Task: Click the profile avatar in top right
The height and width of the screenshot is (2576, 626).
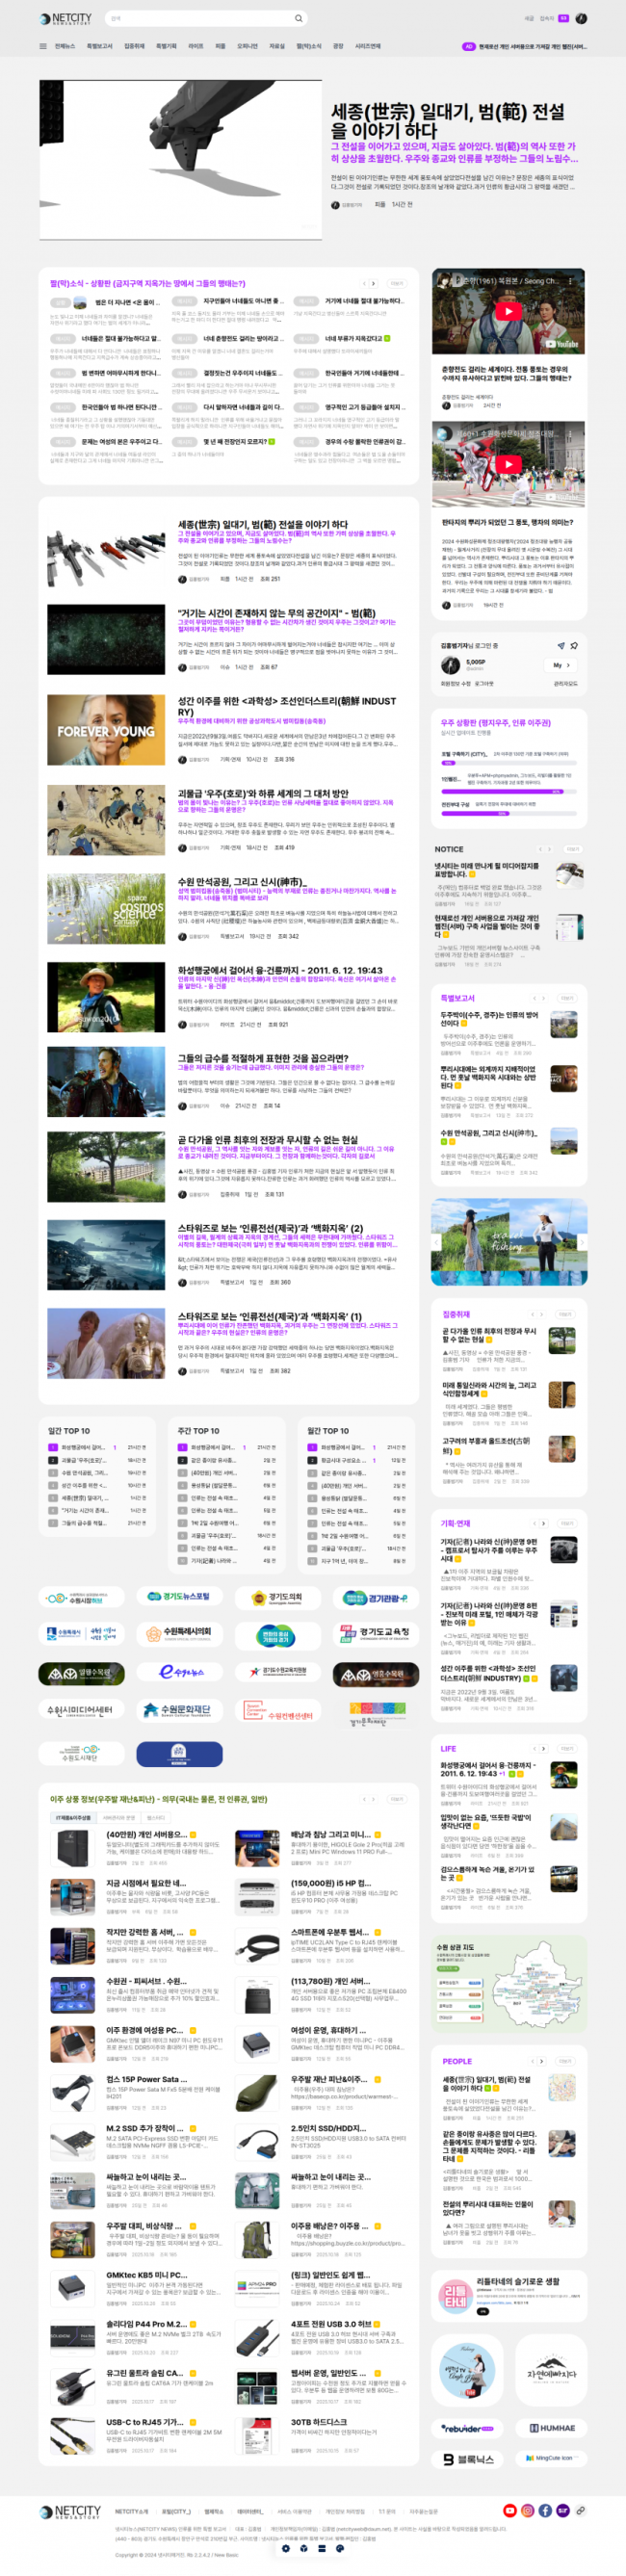Action: click(x=581, y=18)
